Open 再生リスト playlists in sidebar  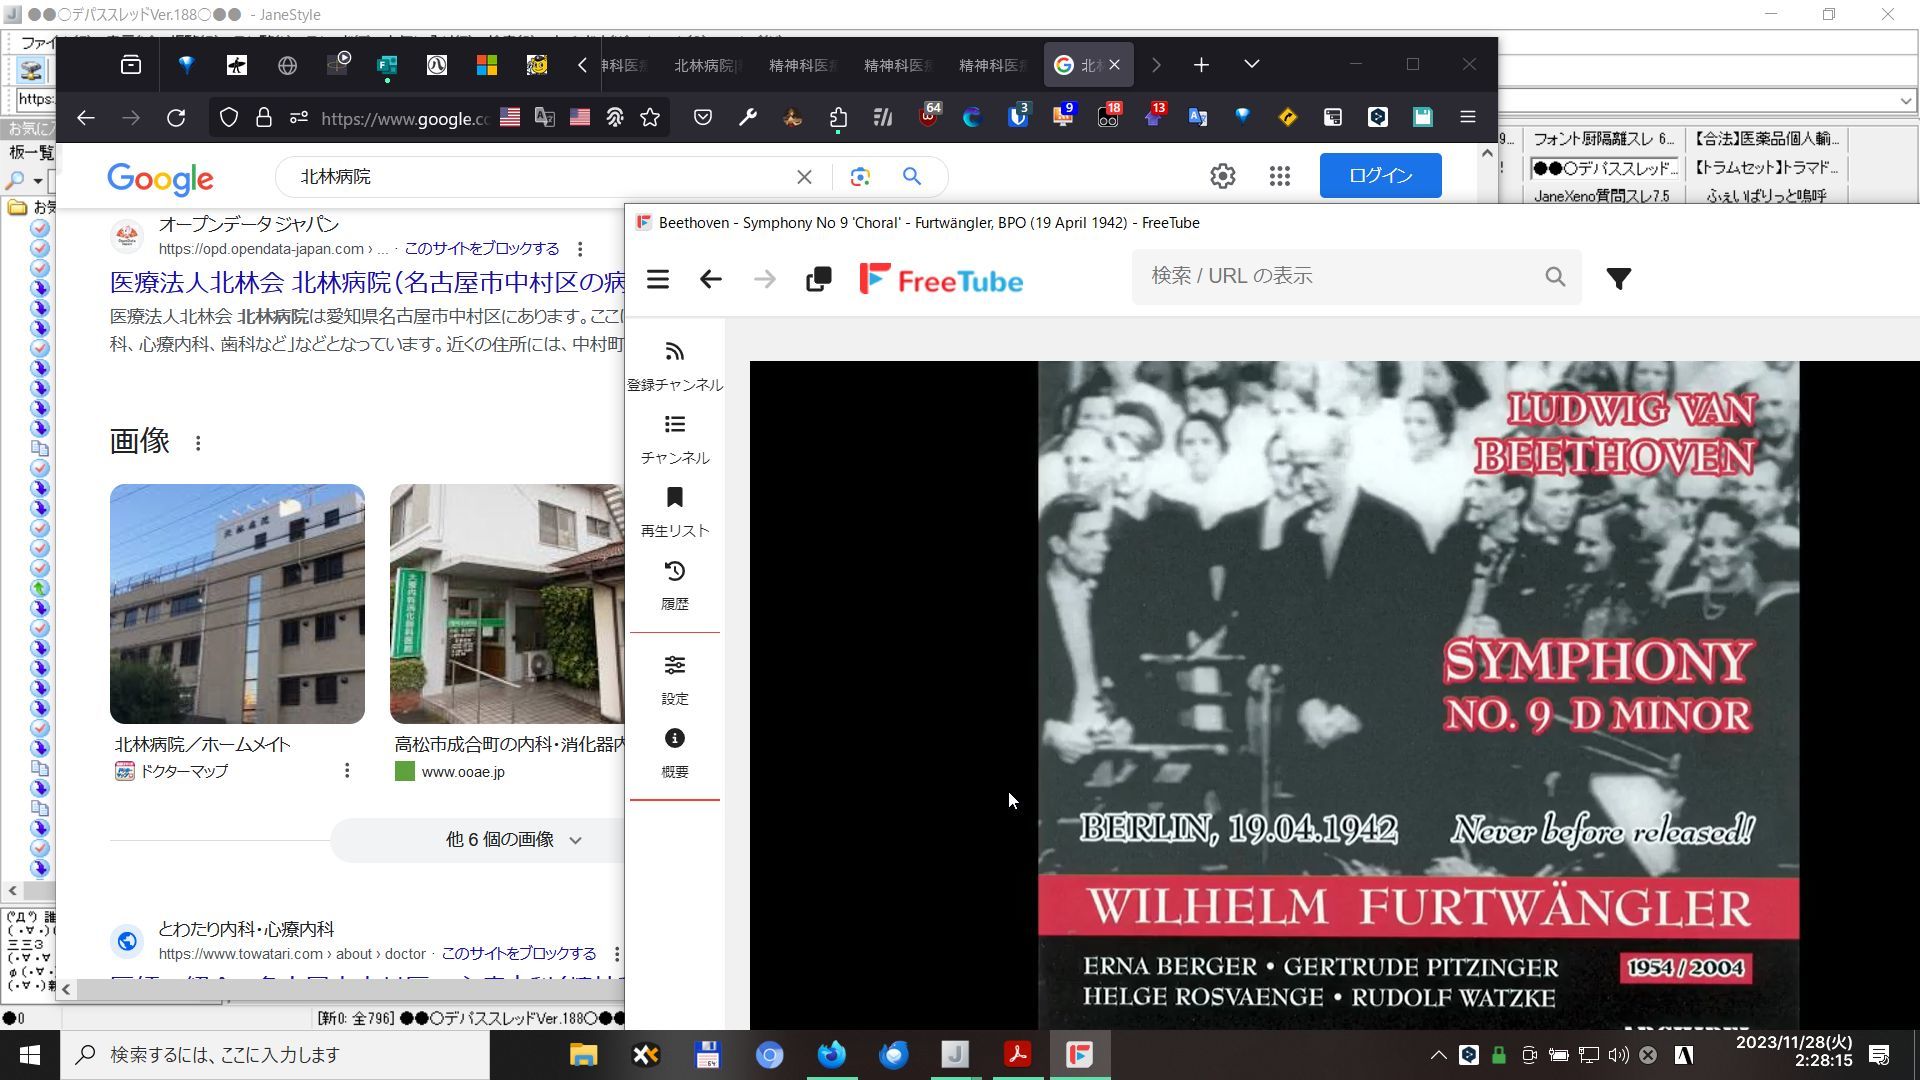[675, 512]
